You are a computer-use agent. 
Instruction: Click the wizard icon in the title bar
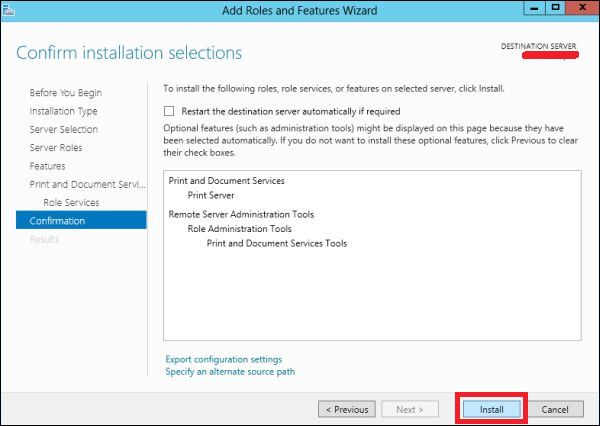[x=8, y=9]
